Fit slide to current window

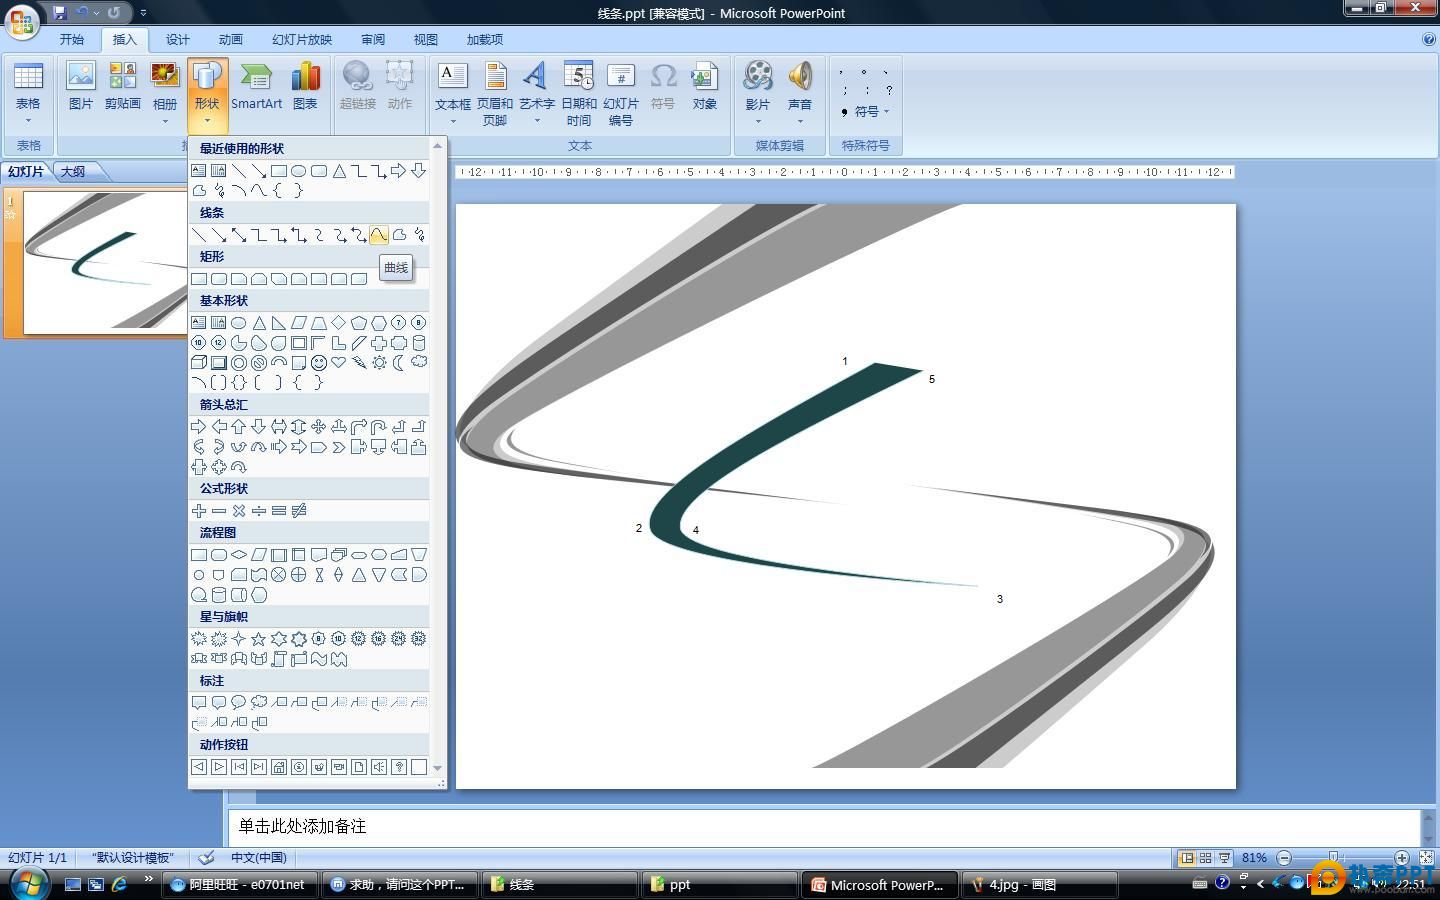(x=1426, y=858)
